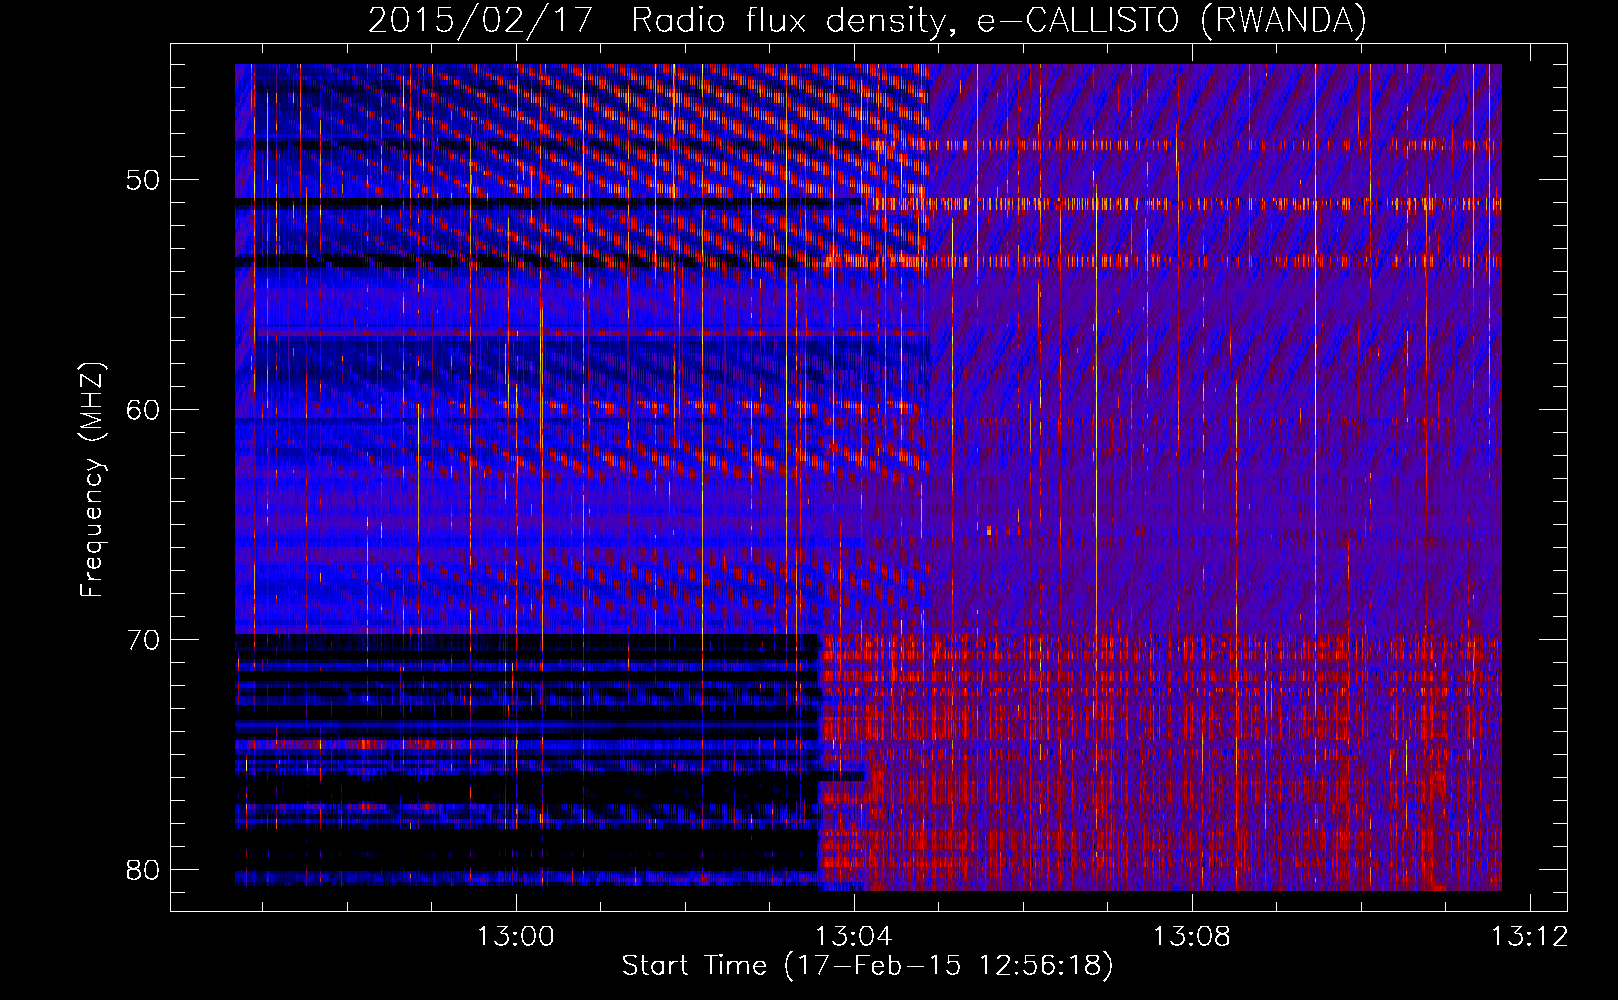Click the "60" frequency tick label
The image size is (1618, 1000).
click(143, 411)
